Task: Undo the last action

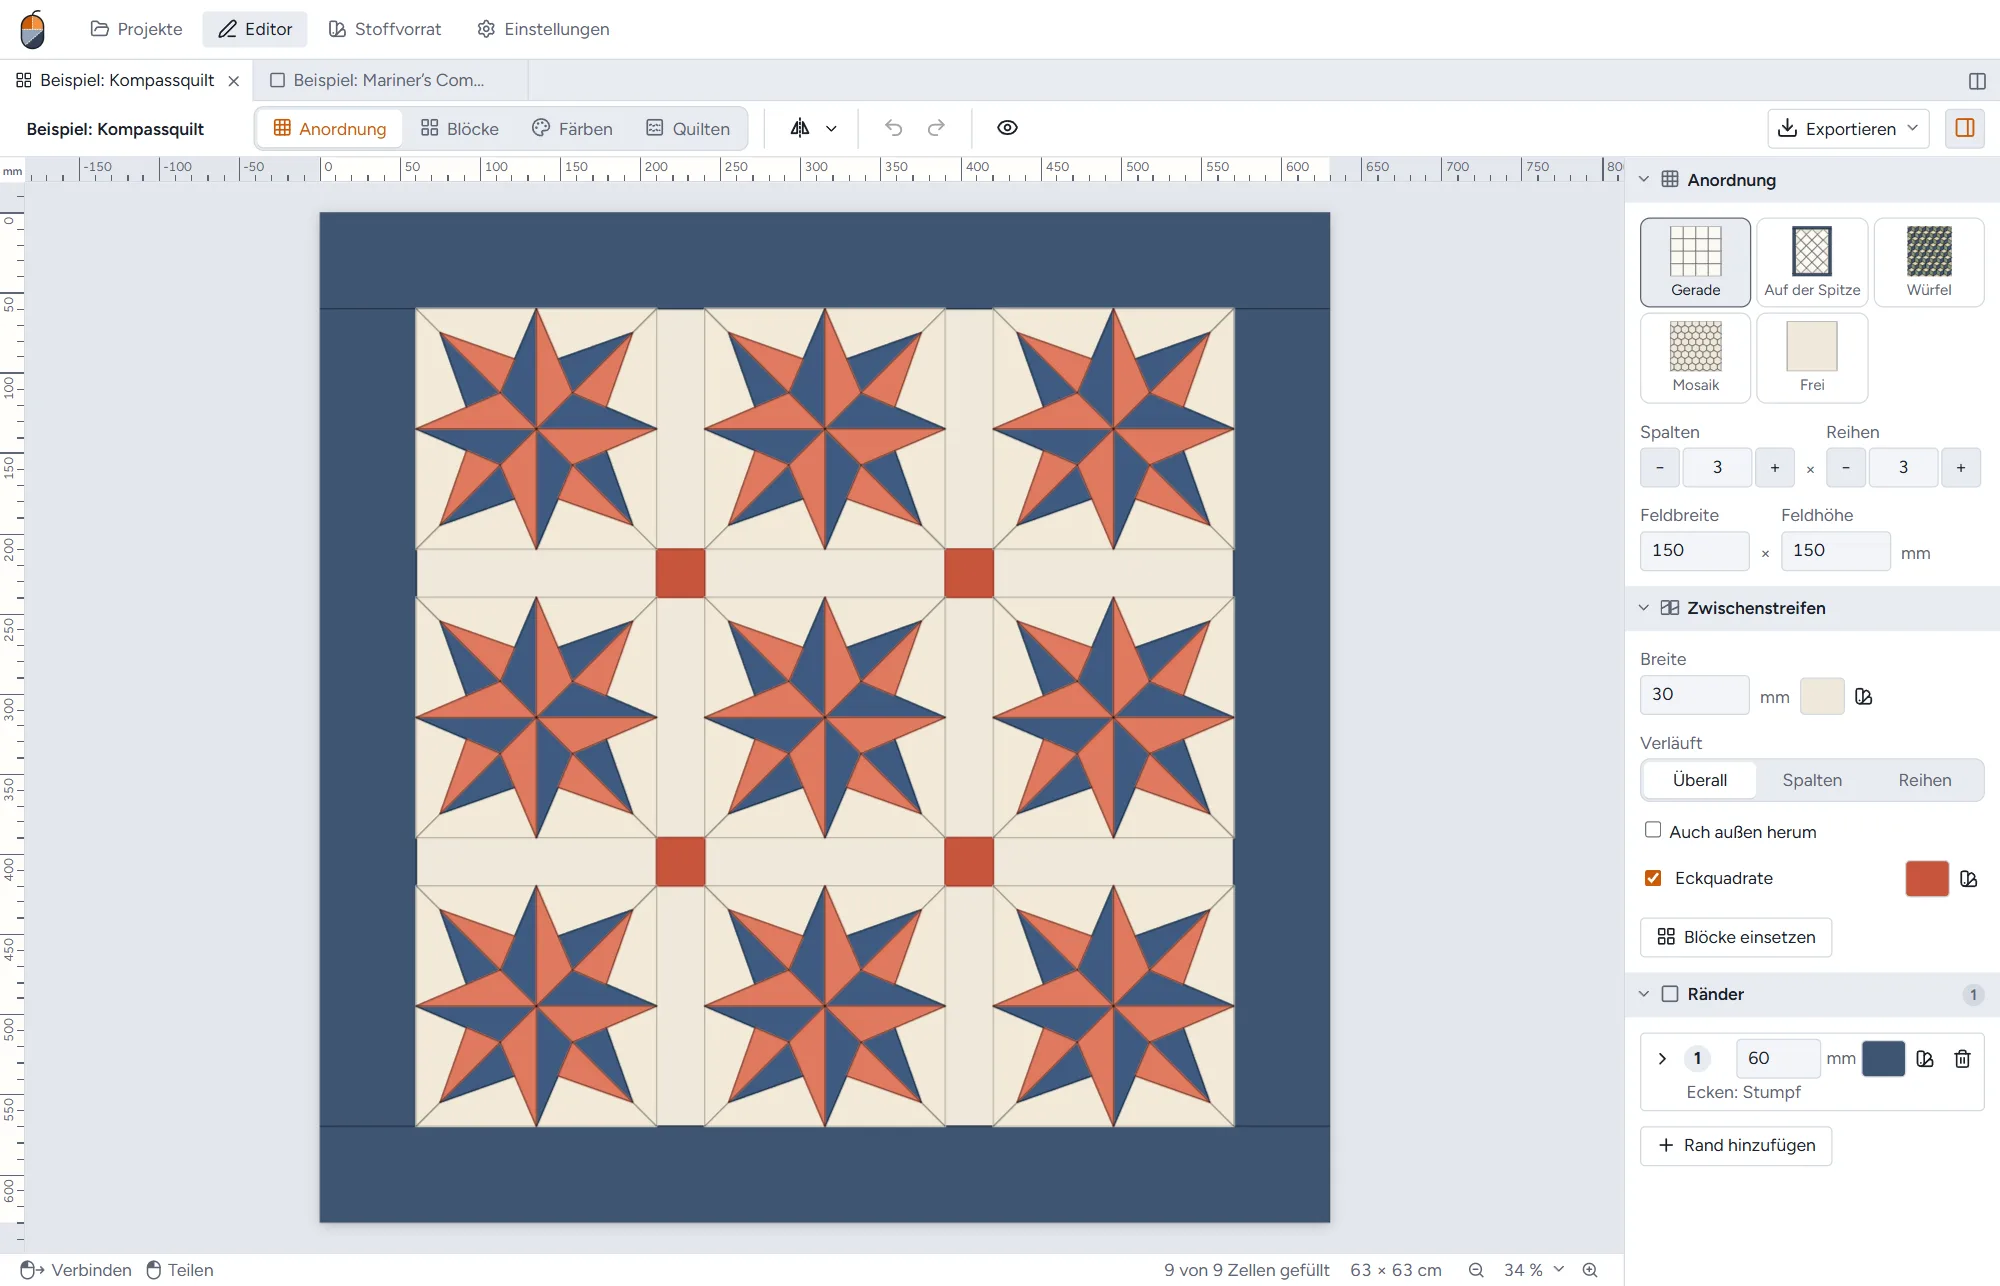Action: coord(894,128)
